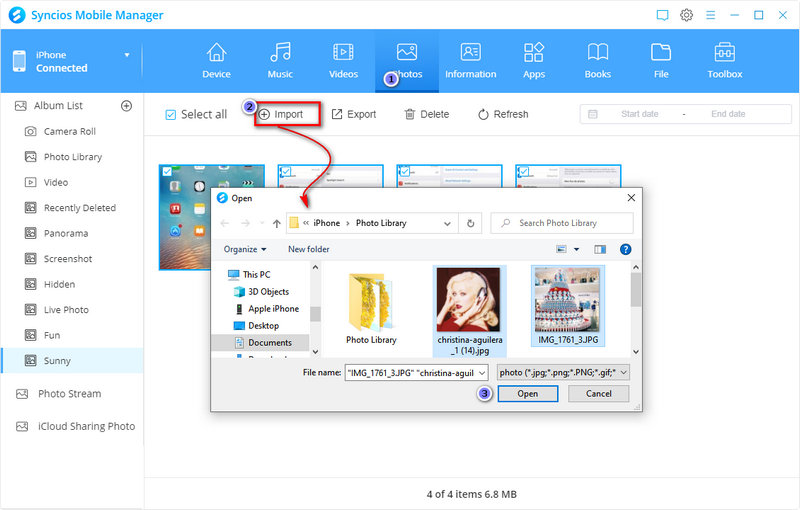Click the Import button
Screen dimensions: 800x510
coord(287,114)
